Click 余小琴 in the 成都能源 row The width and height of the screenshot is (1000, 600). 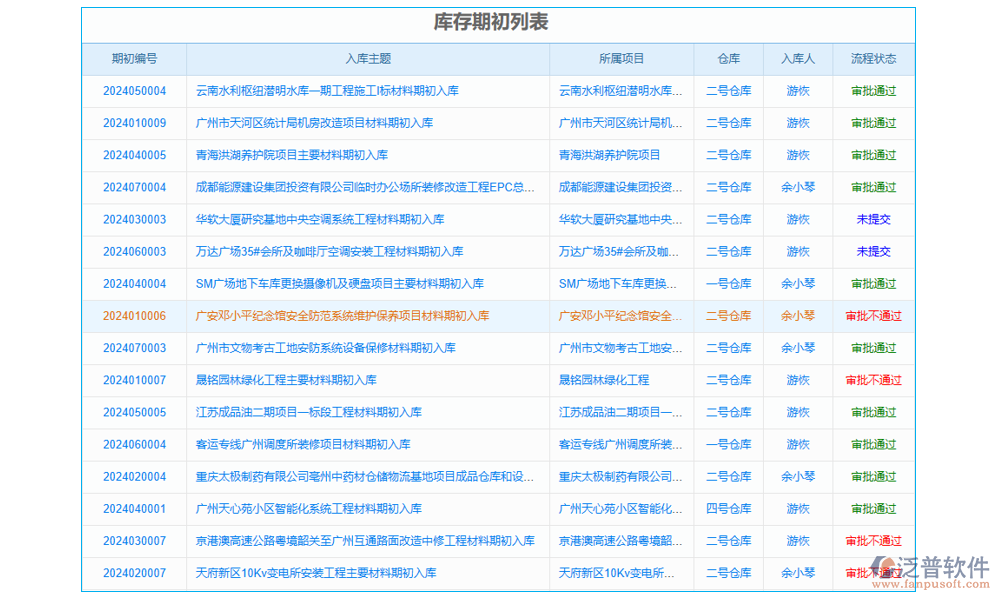click(x=797, y=187)
